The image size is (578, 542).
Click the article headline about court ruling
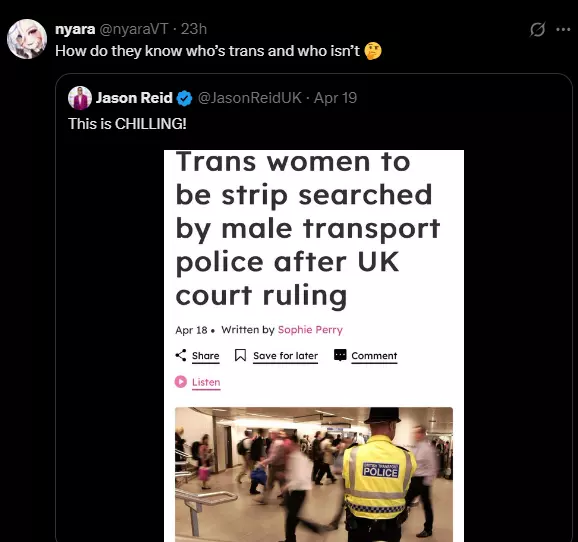click(308, 229)
